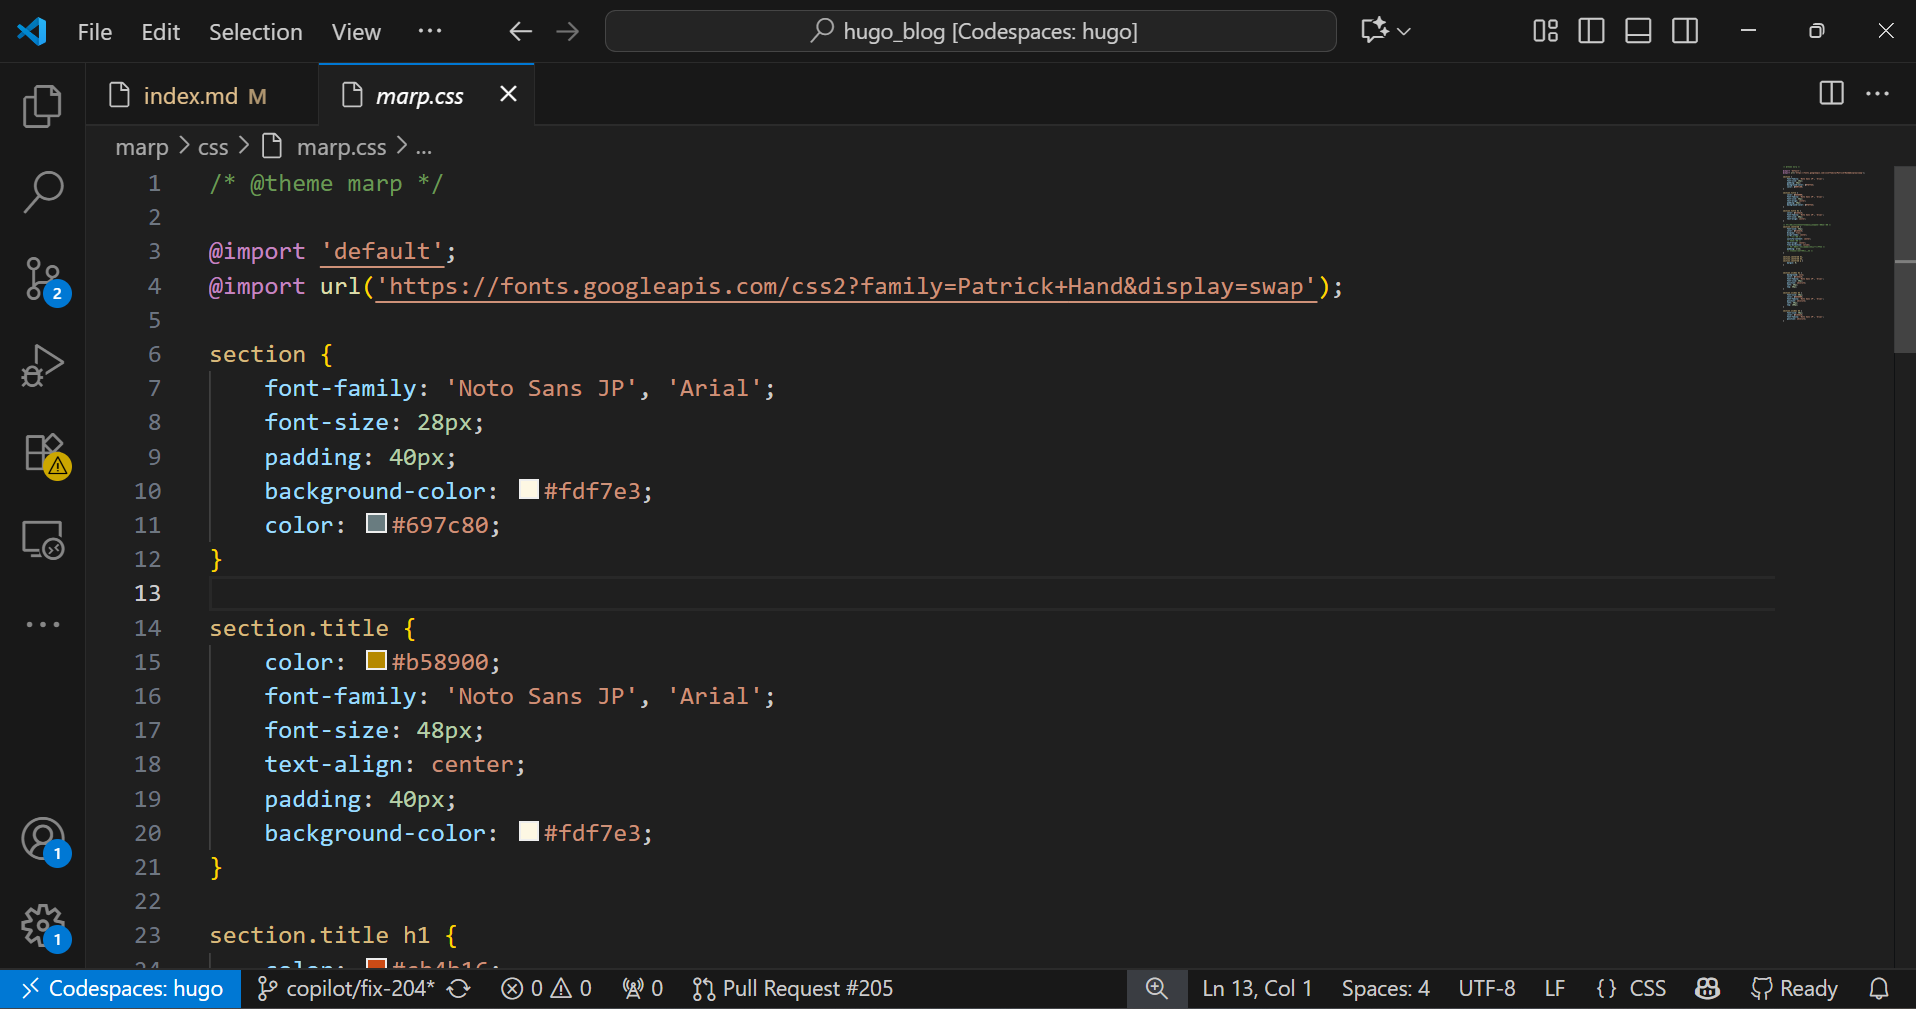Change end of line sequence LF
Viewport: 1916px width, 1009px height.
click(x=1554, y=989)
